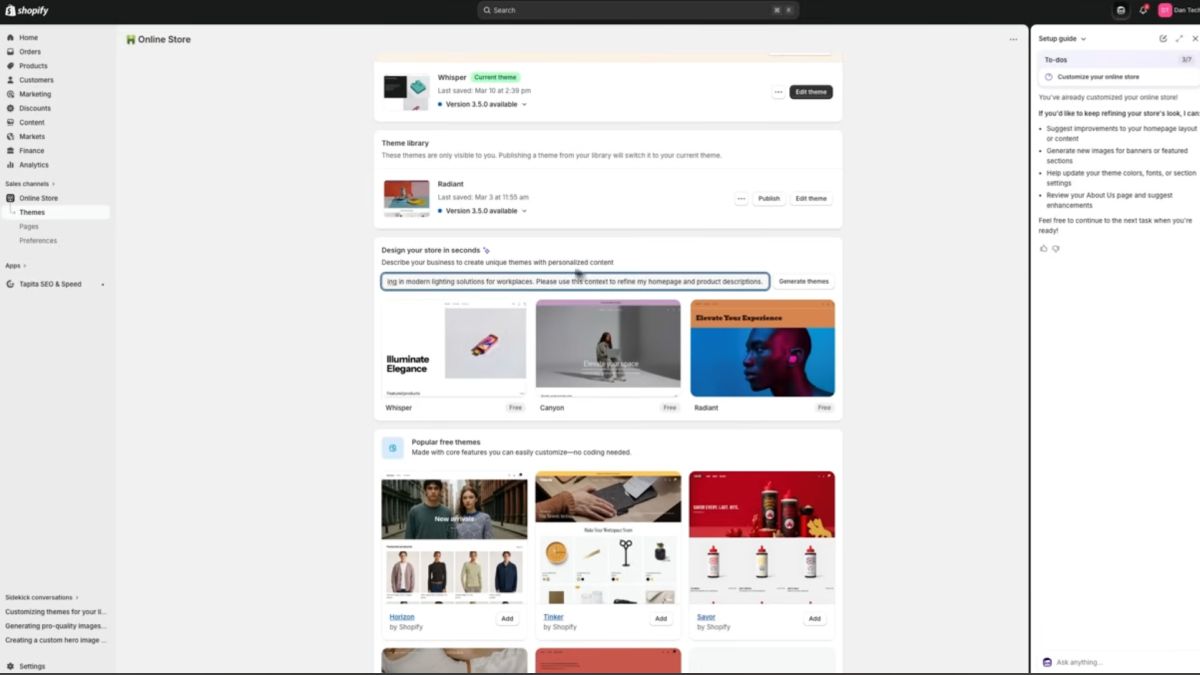Screen dimensions: 1200x675
Task: Give thumbs up to the Sidekick response
Action: [x=1044, y=248]
